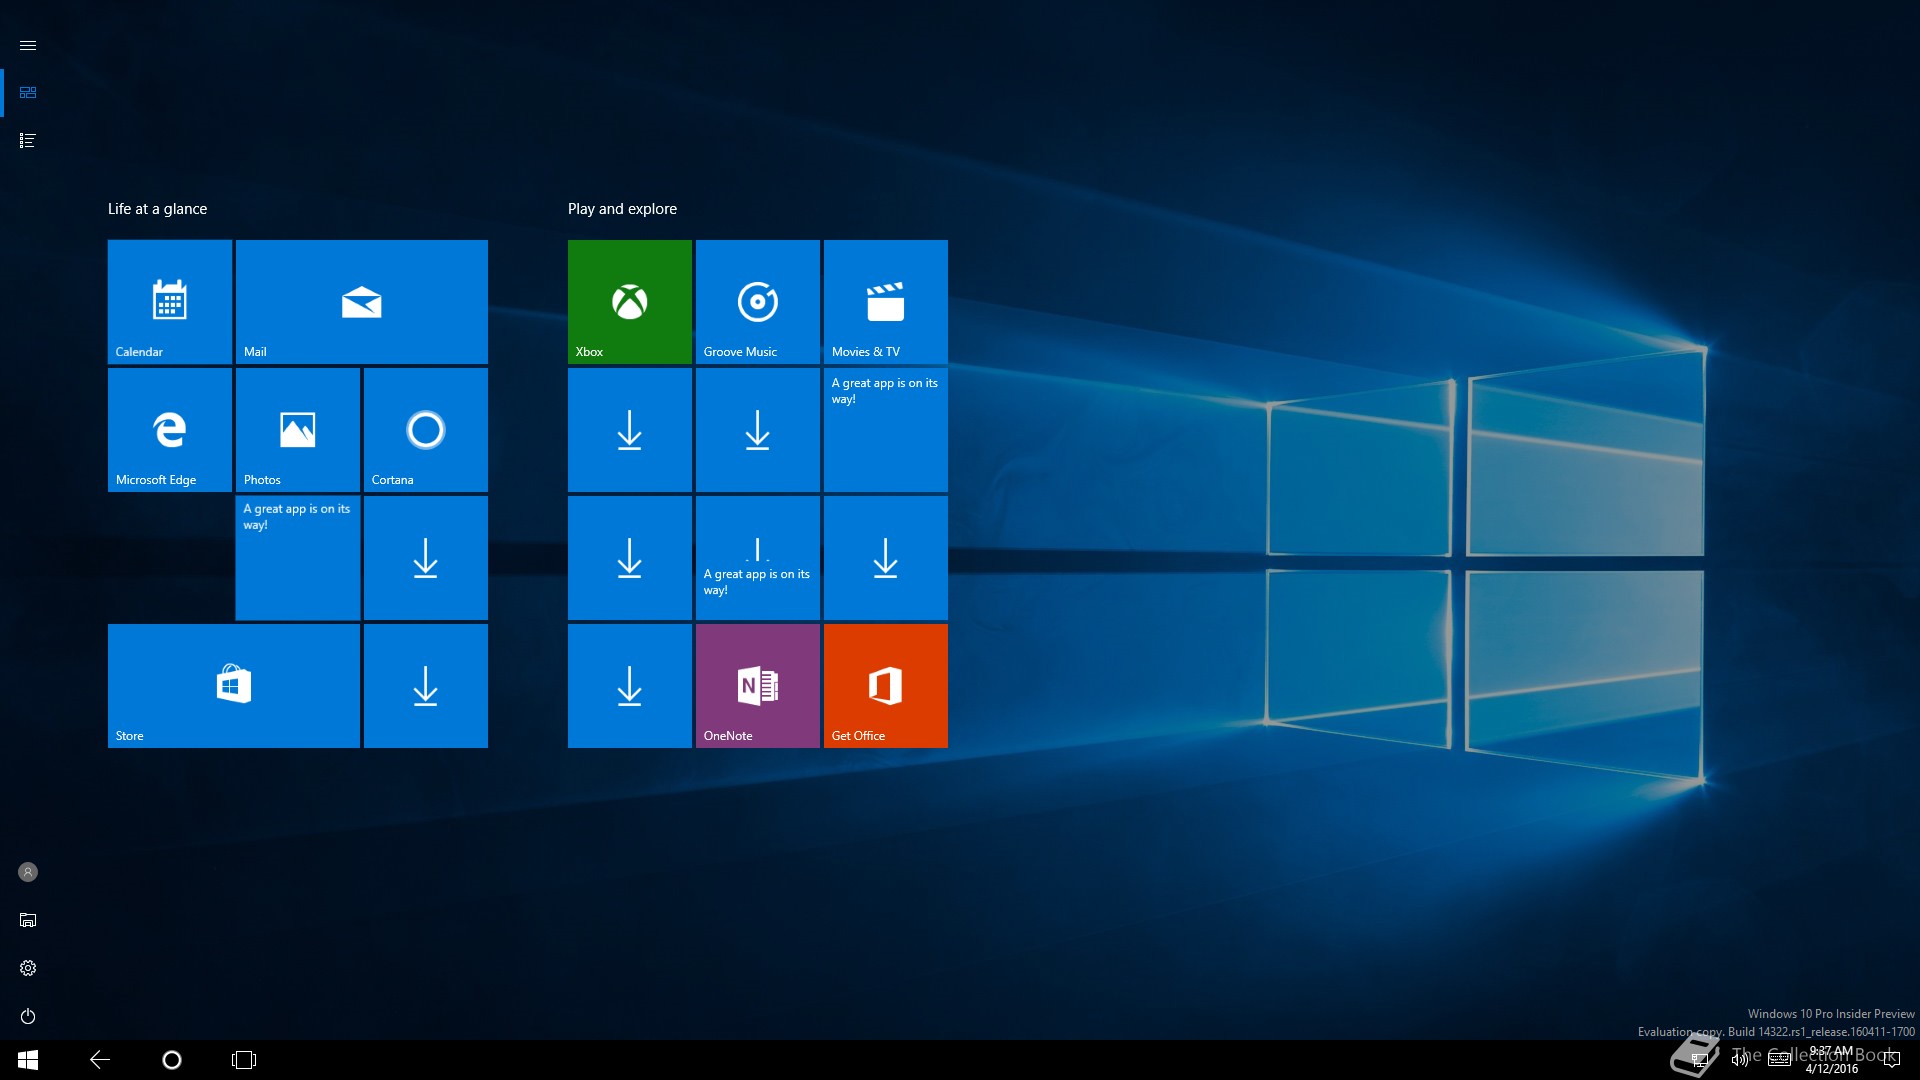Open the Microsoft Edge tile

point(170,430)
